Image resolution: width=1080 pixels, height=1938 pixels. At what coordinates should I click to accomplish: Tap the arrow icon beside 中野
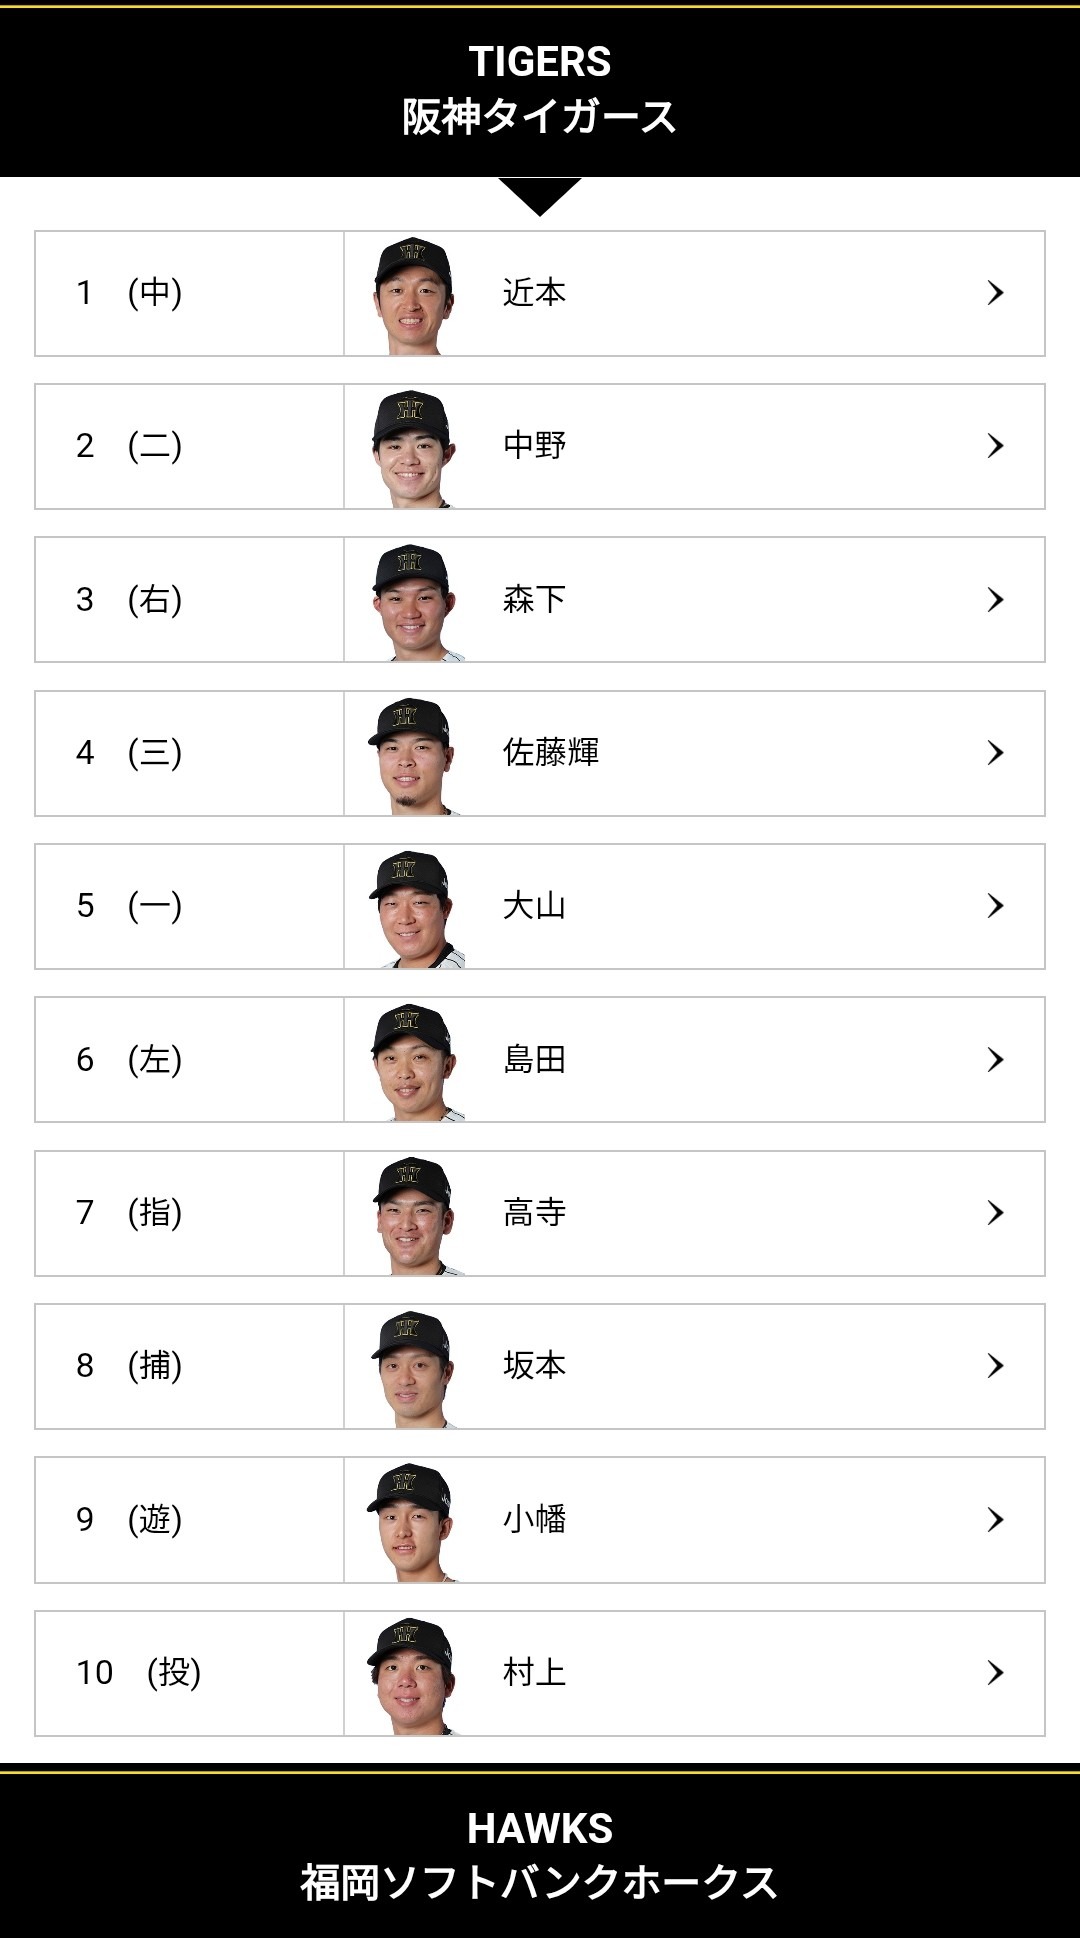995,446
